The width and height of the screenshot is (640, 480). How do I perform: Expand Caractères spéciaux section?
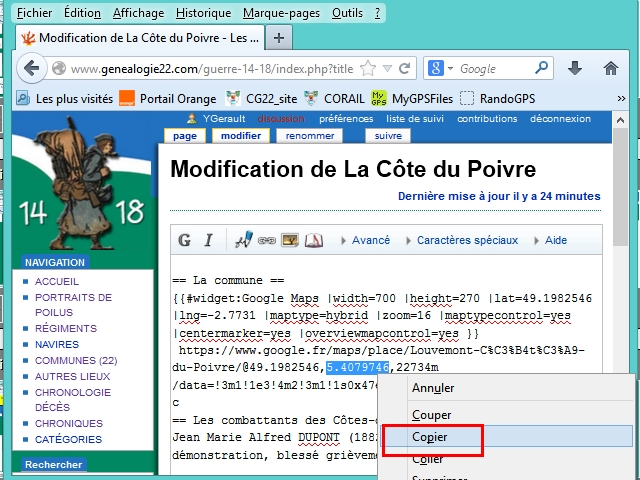(462, 240)
